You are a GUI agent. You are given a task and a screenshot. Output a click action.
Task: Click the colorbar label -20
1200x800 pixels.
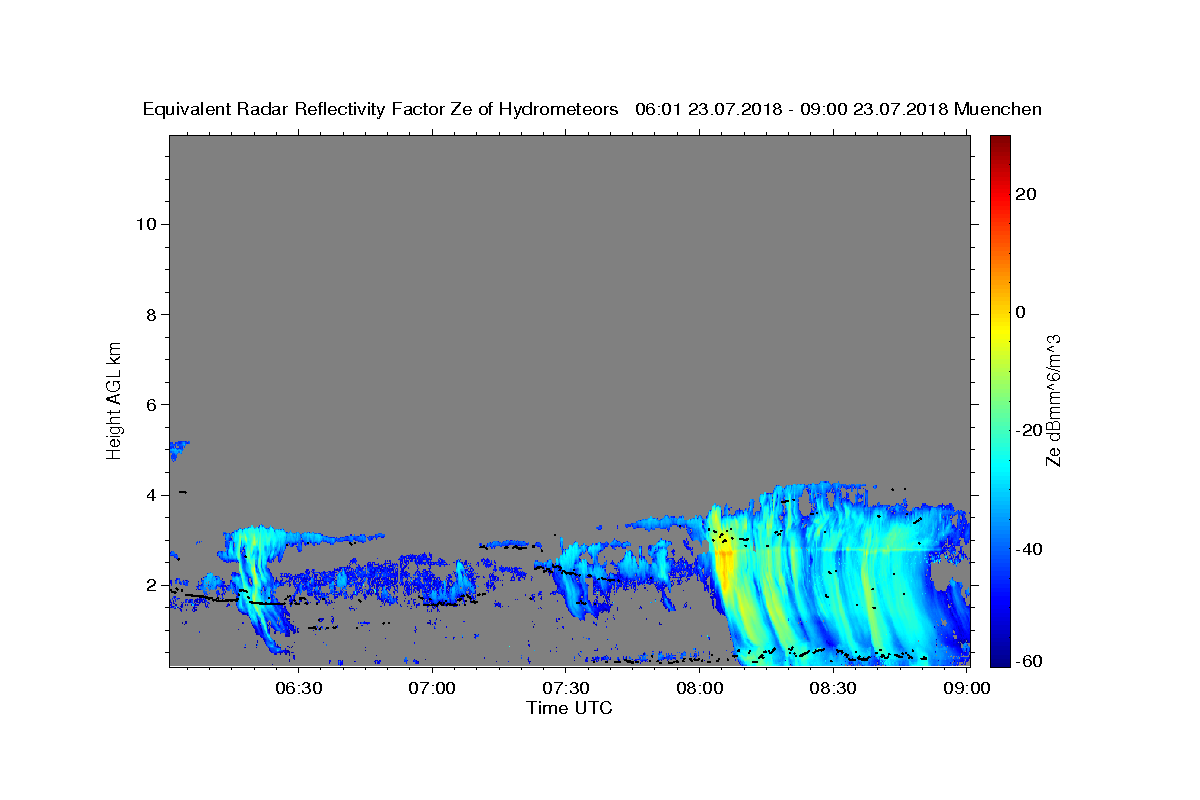(x=1029, y=430)
